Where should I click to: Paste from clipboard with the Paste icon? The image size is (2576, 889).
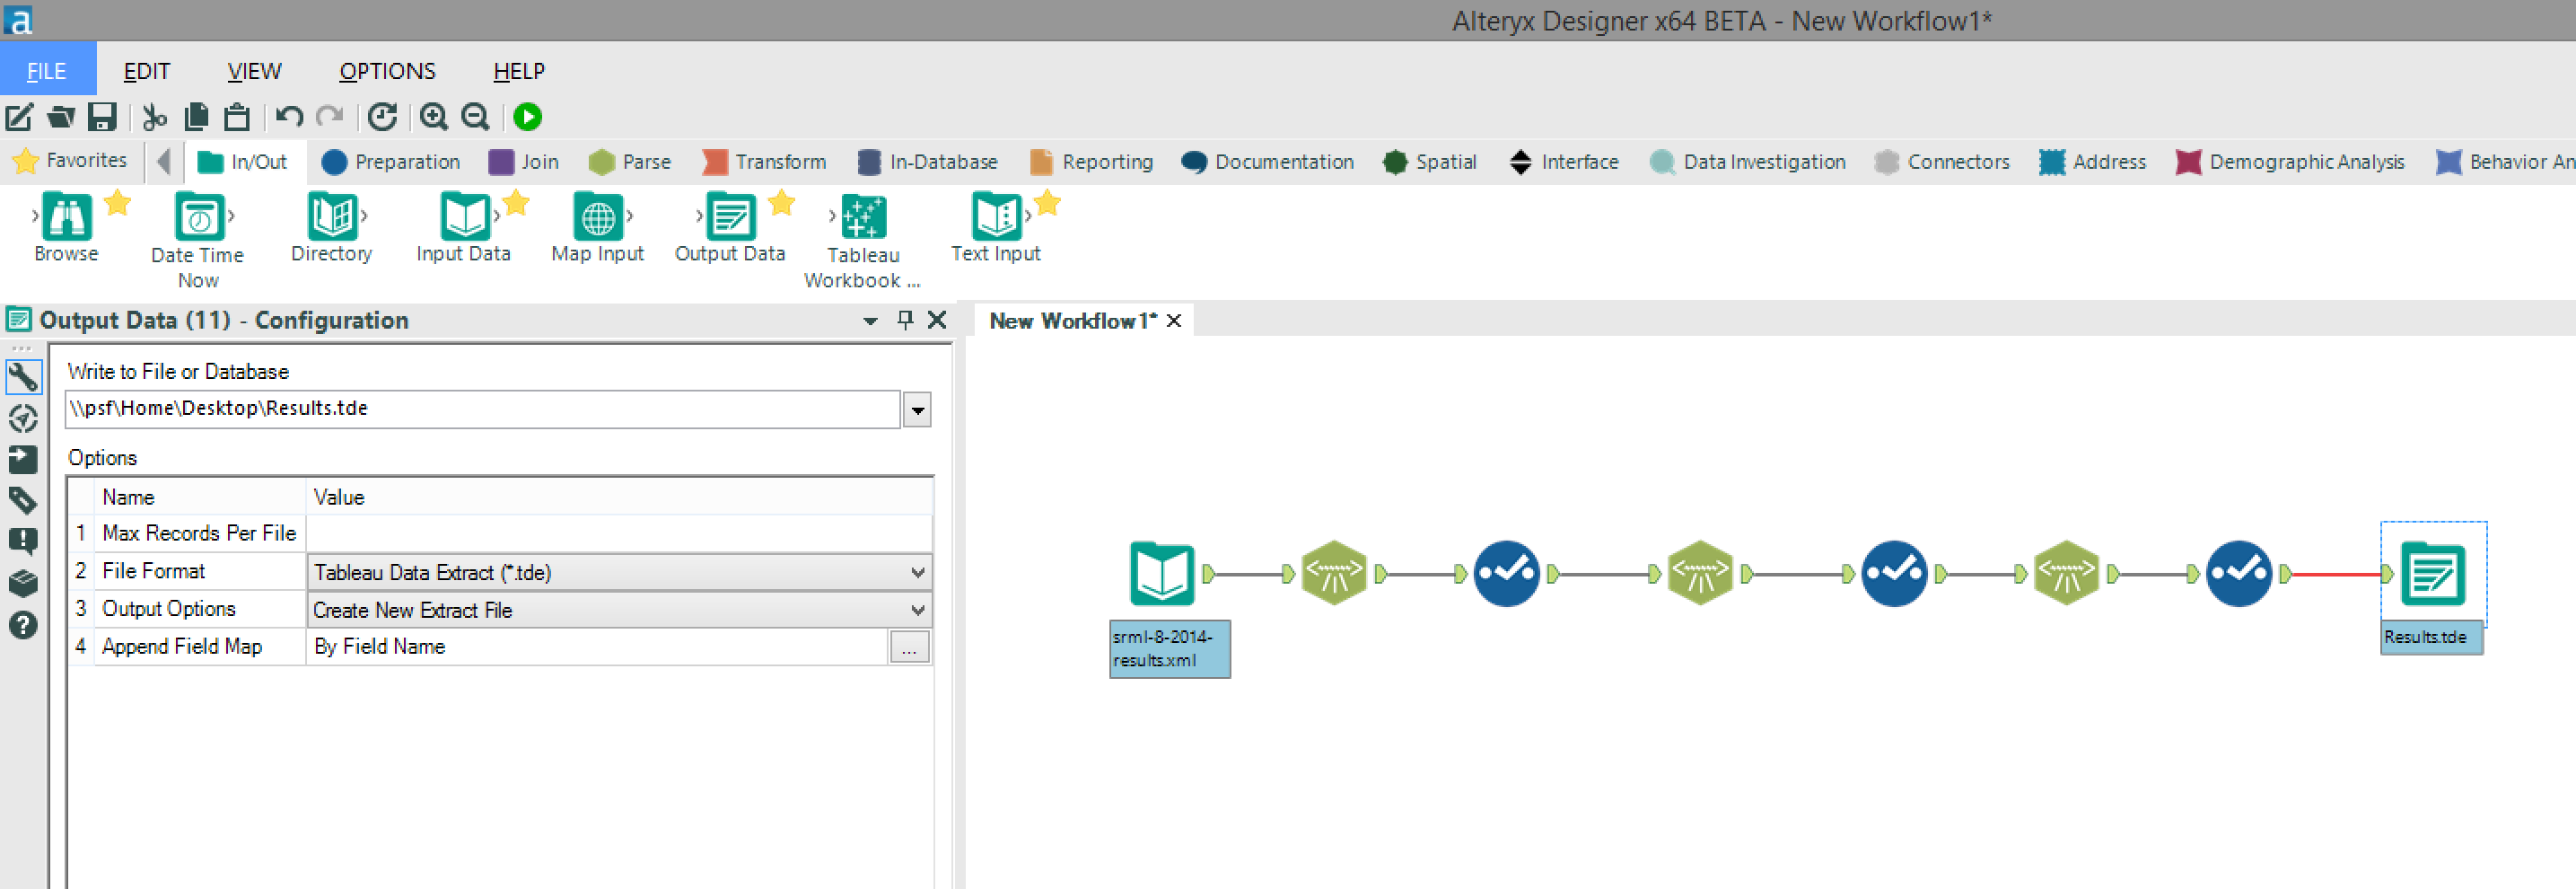point(237,117)
